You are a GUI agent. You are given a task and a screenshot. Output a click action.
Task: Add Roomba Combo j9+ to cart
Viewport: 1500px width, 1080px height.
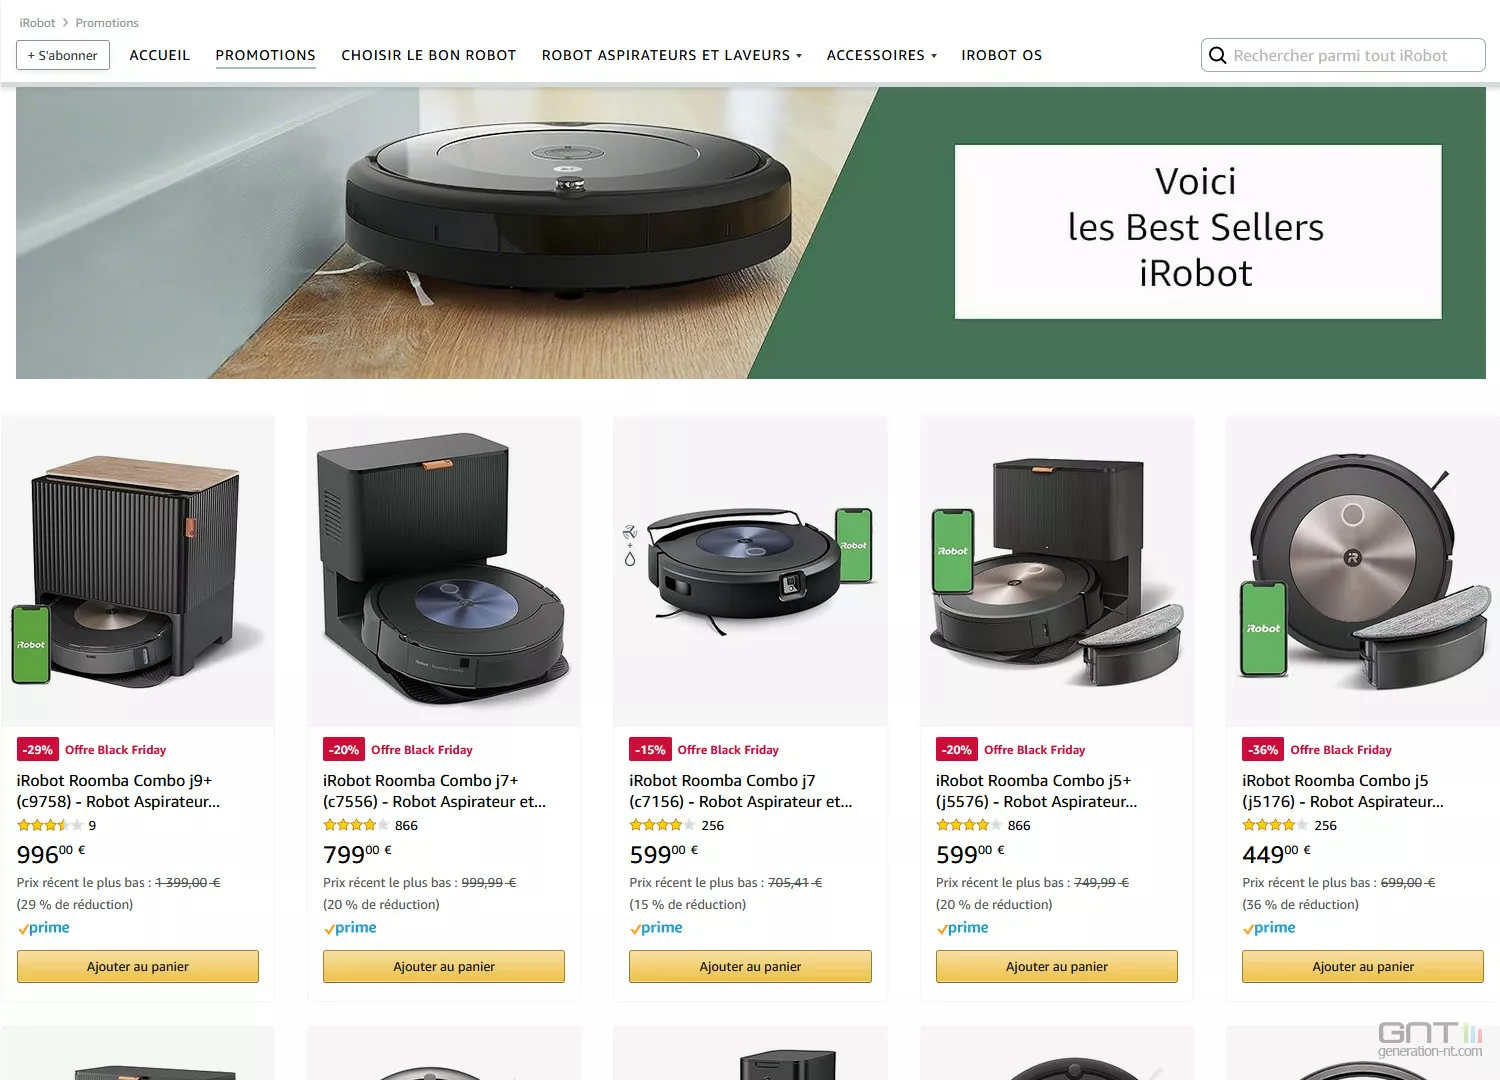point(138,966)
